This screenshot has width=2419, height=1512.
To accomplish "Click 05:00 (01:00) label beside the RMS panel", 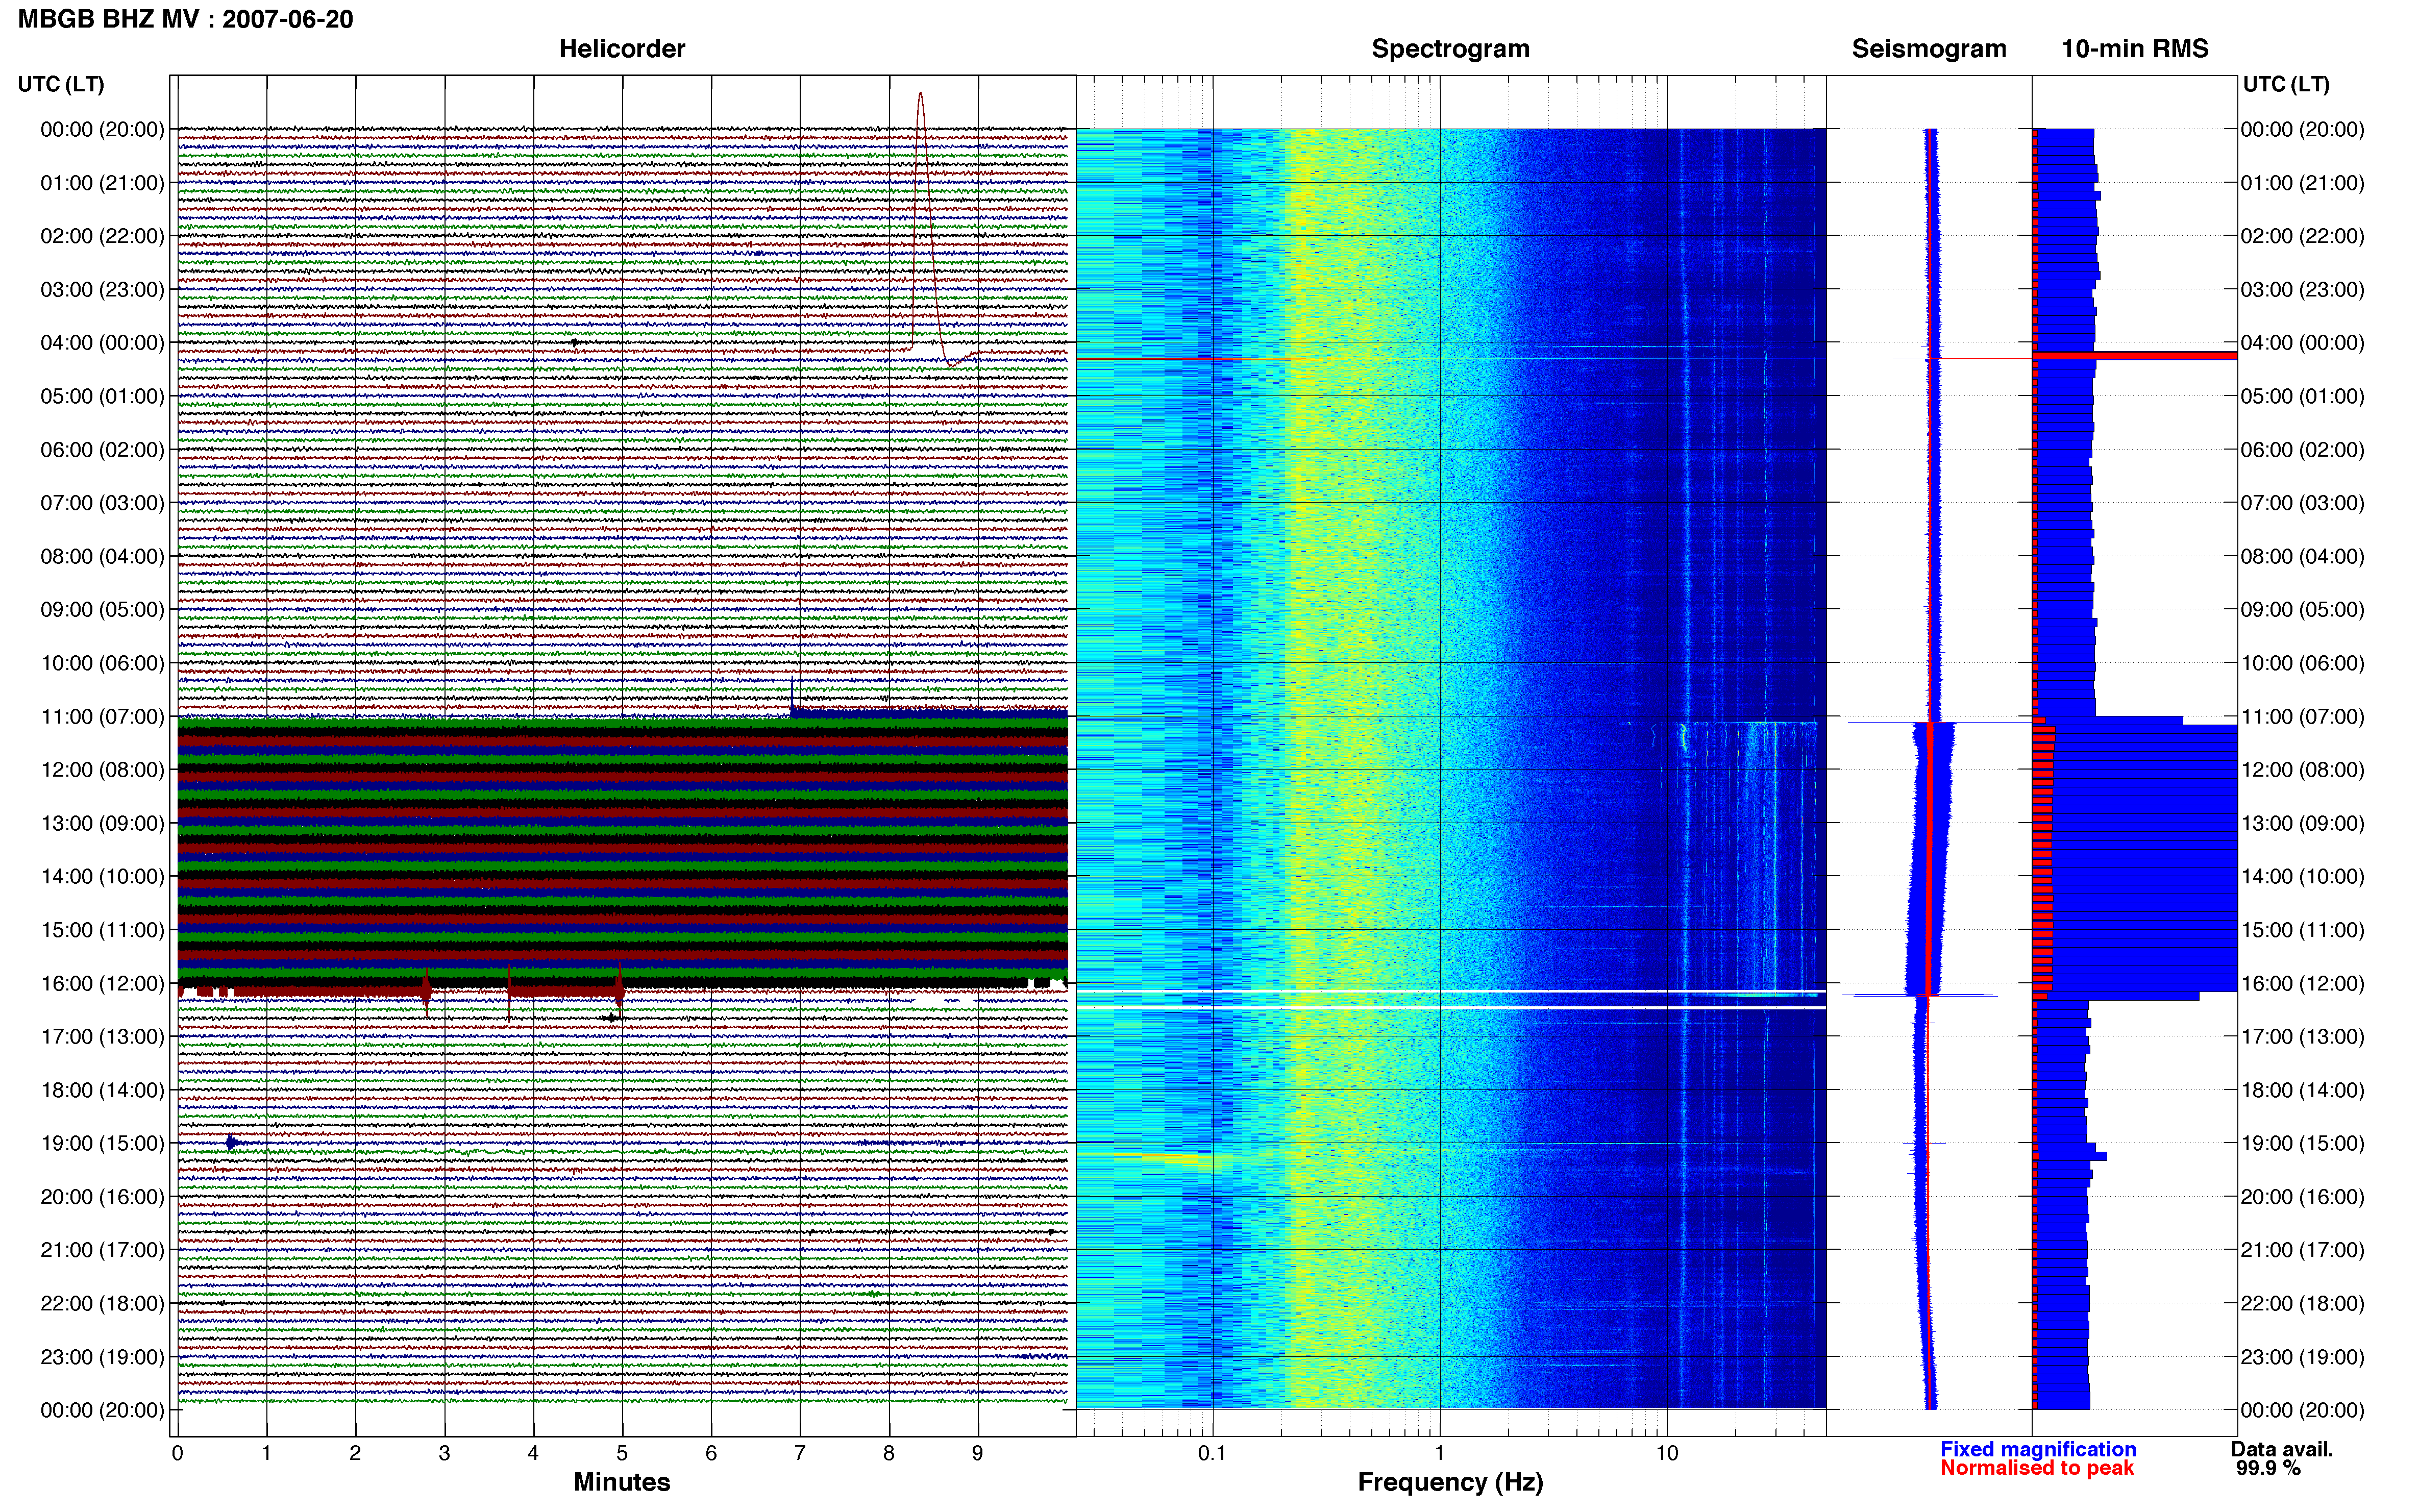I will (x=2302, y=397).
